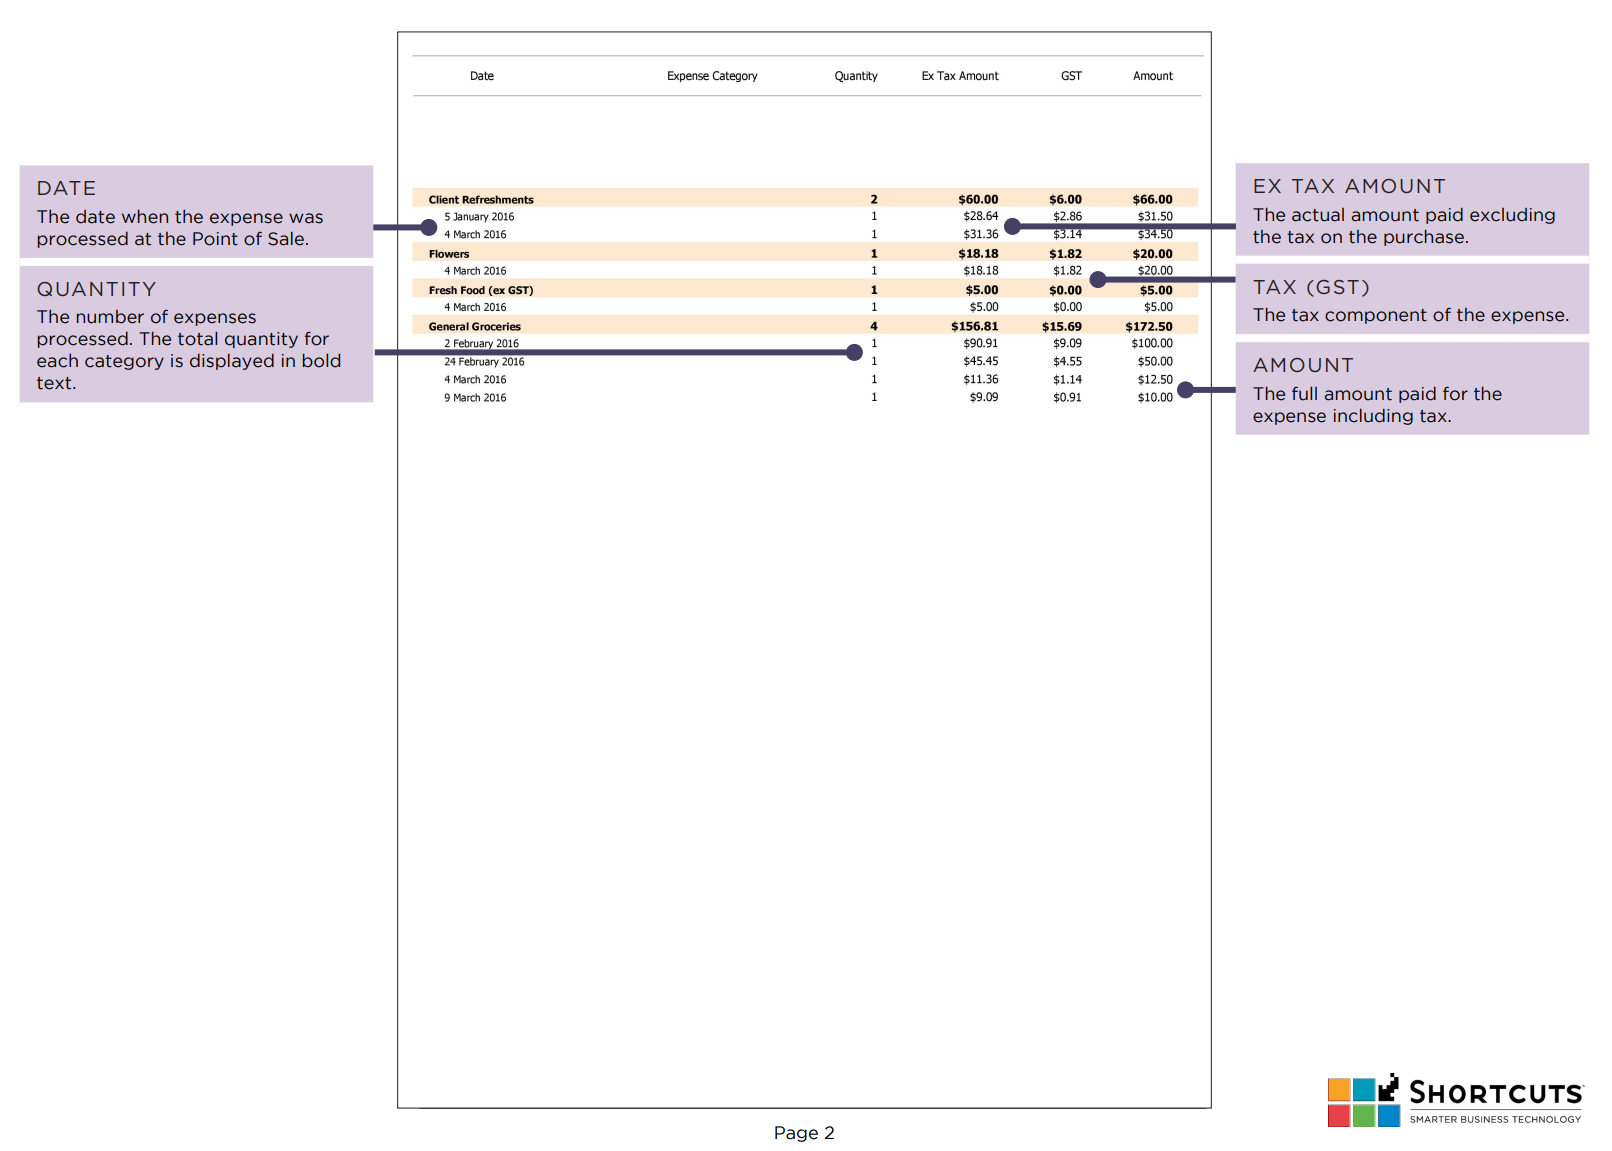
Task: Click the $0.91 GST value
Action: [1067, 397]
